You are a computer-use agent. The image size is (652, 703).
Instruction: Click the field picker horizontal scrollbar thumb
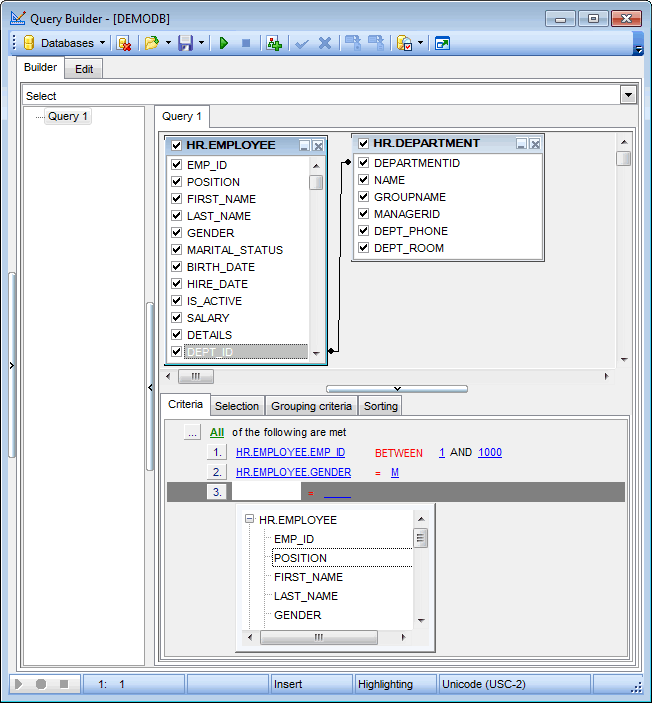click(319, 637)
